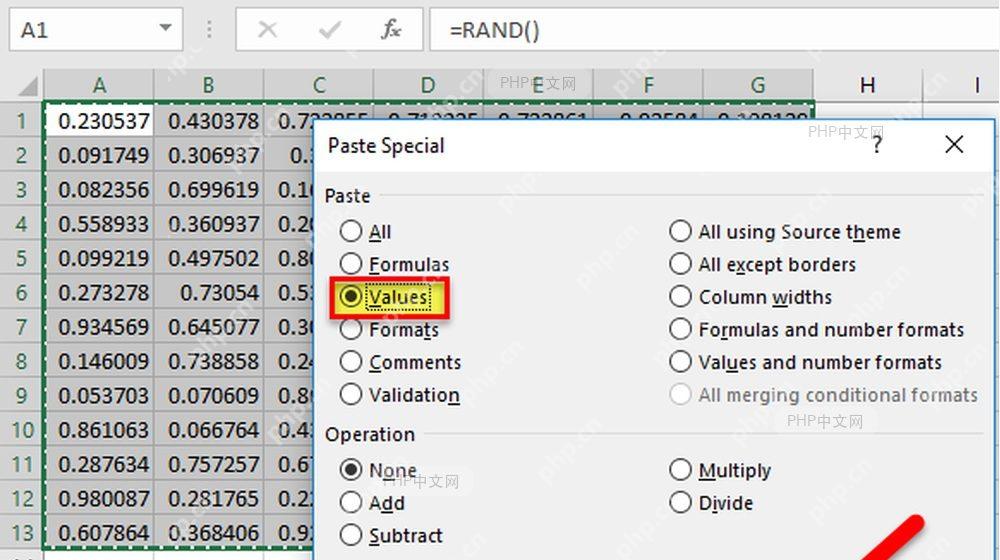Screen dimensions: 1000x560
Task: Click the Select All corner triangle
Action: coord(27,85)
